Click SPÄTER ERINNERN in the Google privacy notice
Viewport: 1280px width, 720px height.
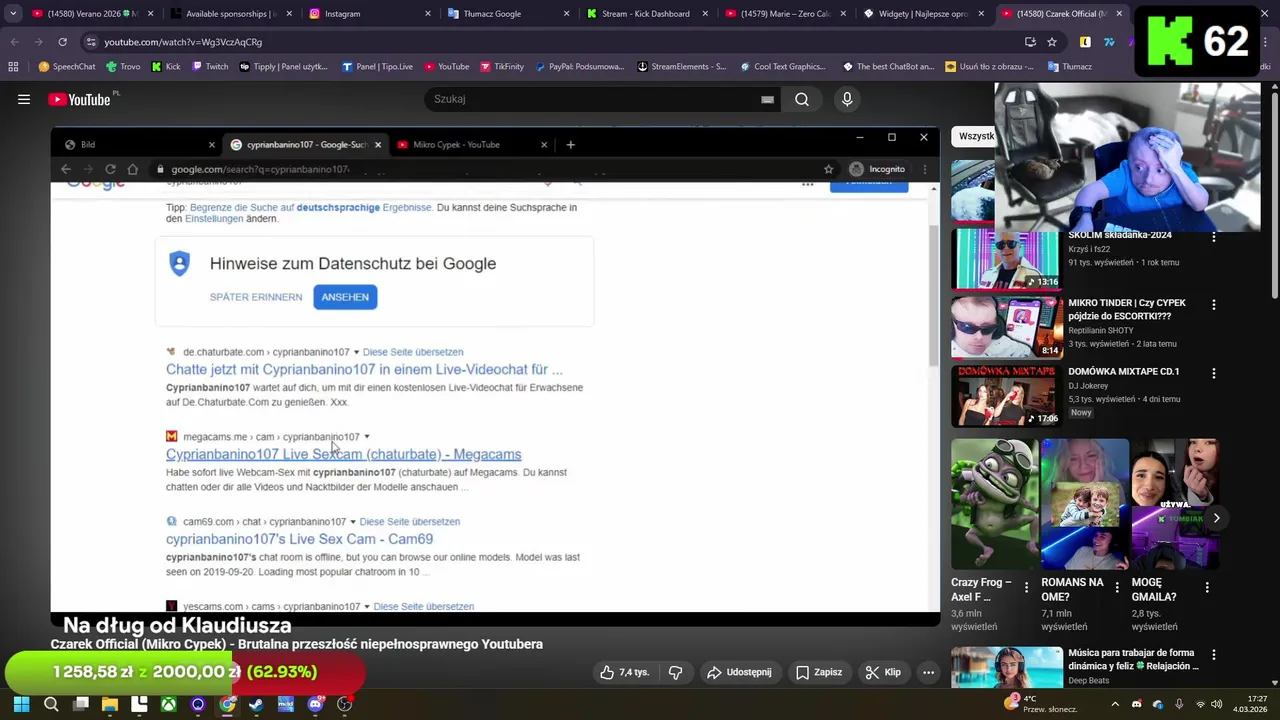coord(256,297)
